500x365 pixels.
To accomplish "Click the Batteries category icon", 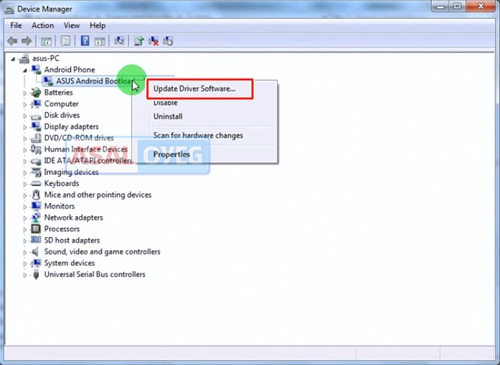I will coord(36,92).
